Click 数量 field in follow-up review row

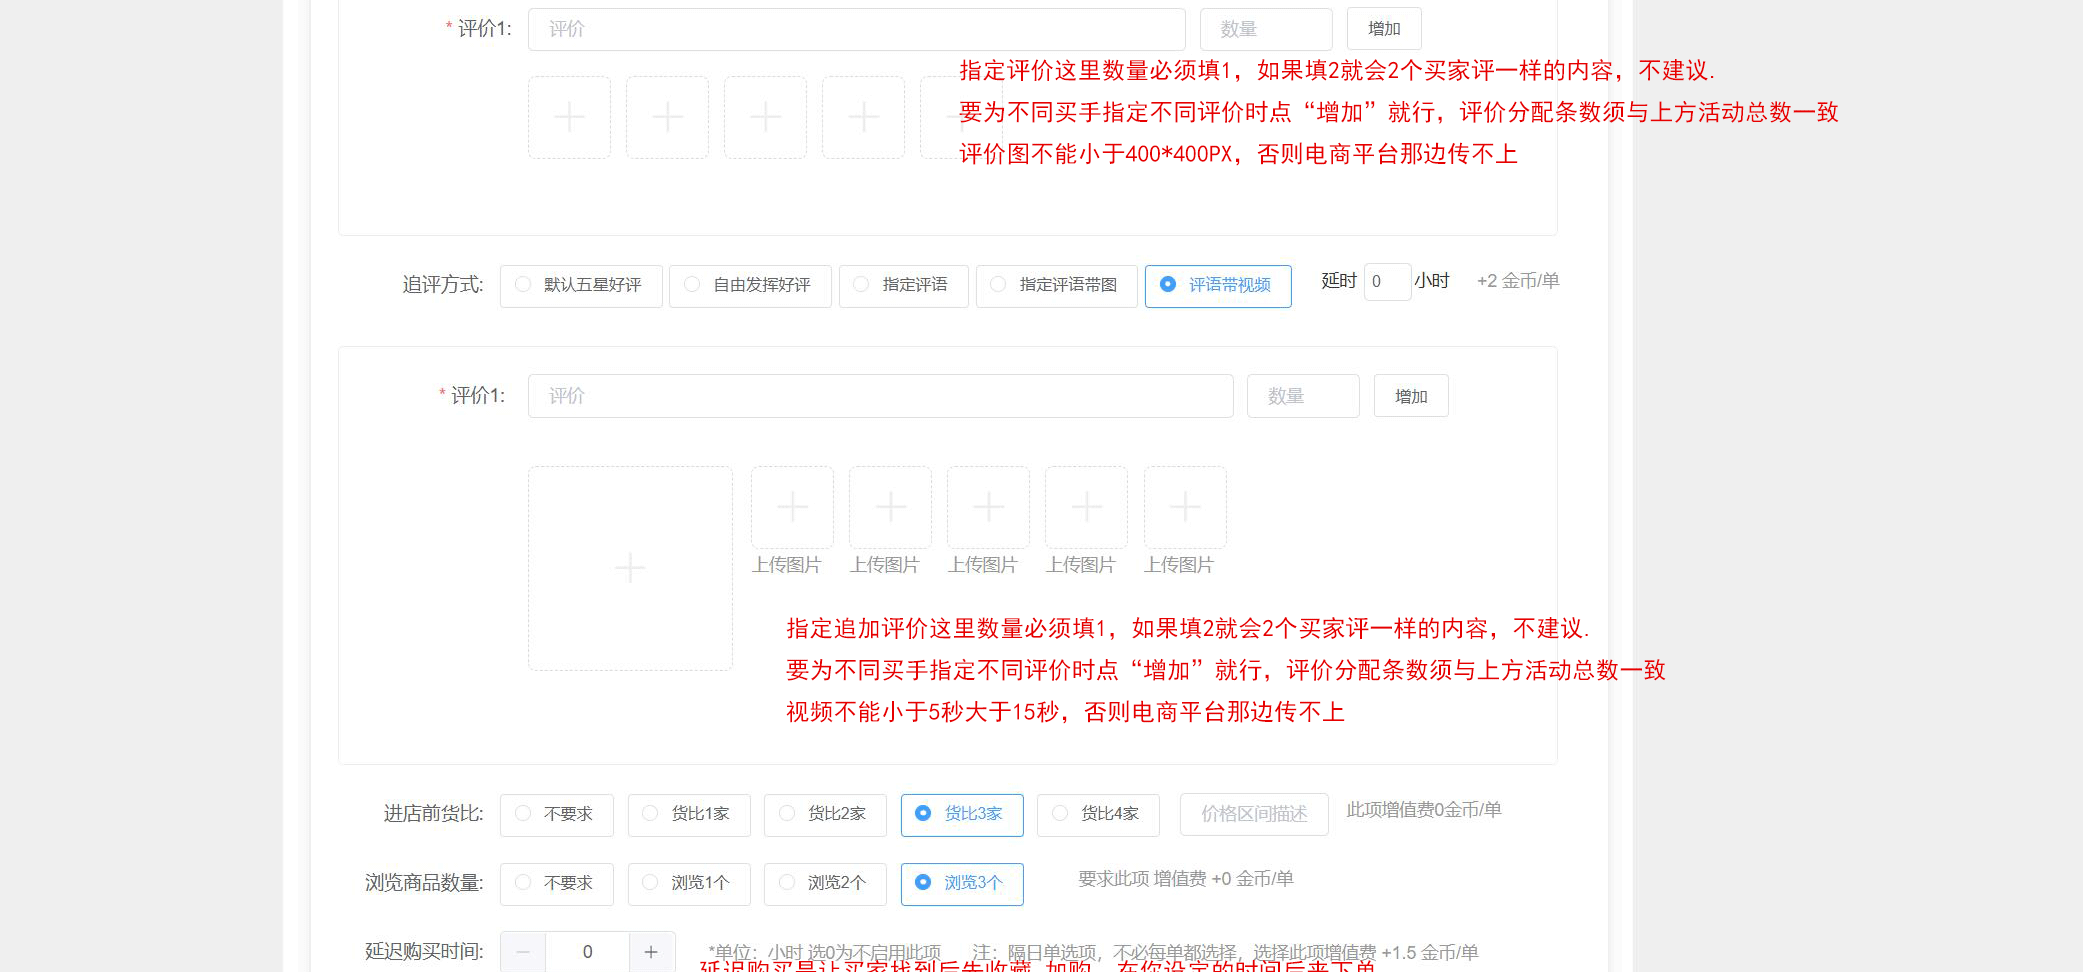1302,396
